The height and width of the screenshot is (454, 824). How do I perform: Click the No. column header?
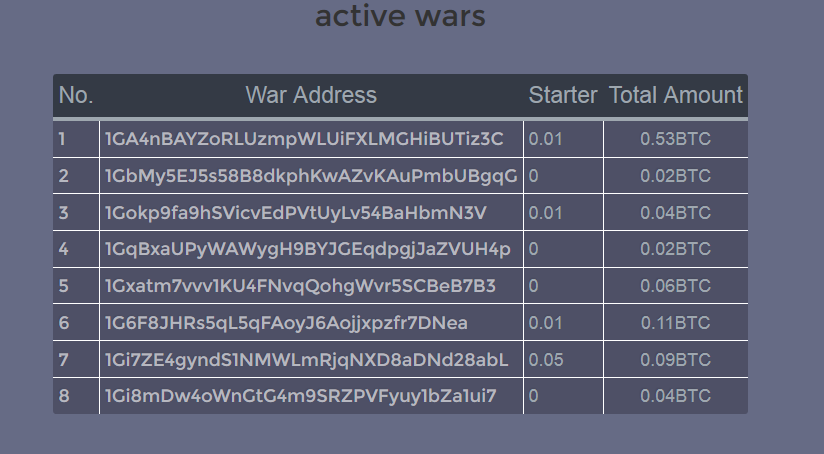point(76,95)
